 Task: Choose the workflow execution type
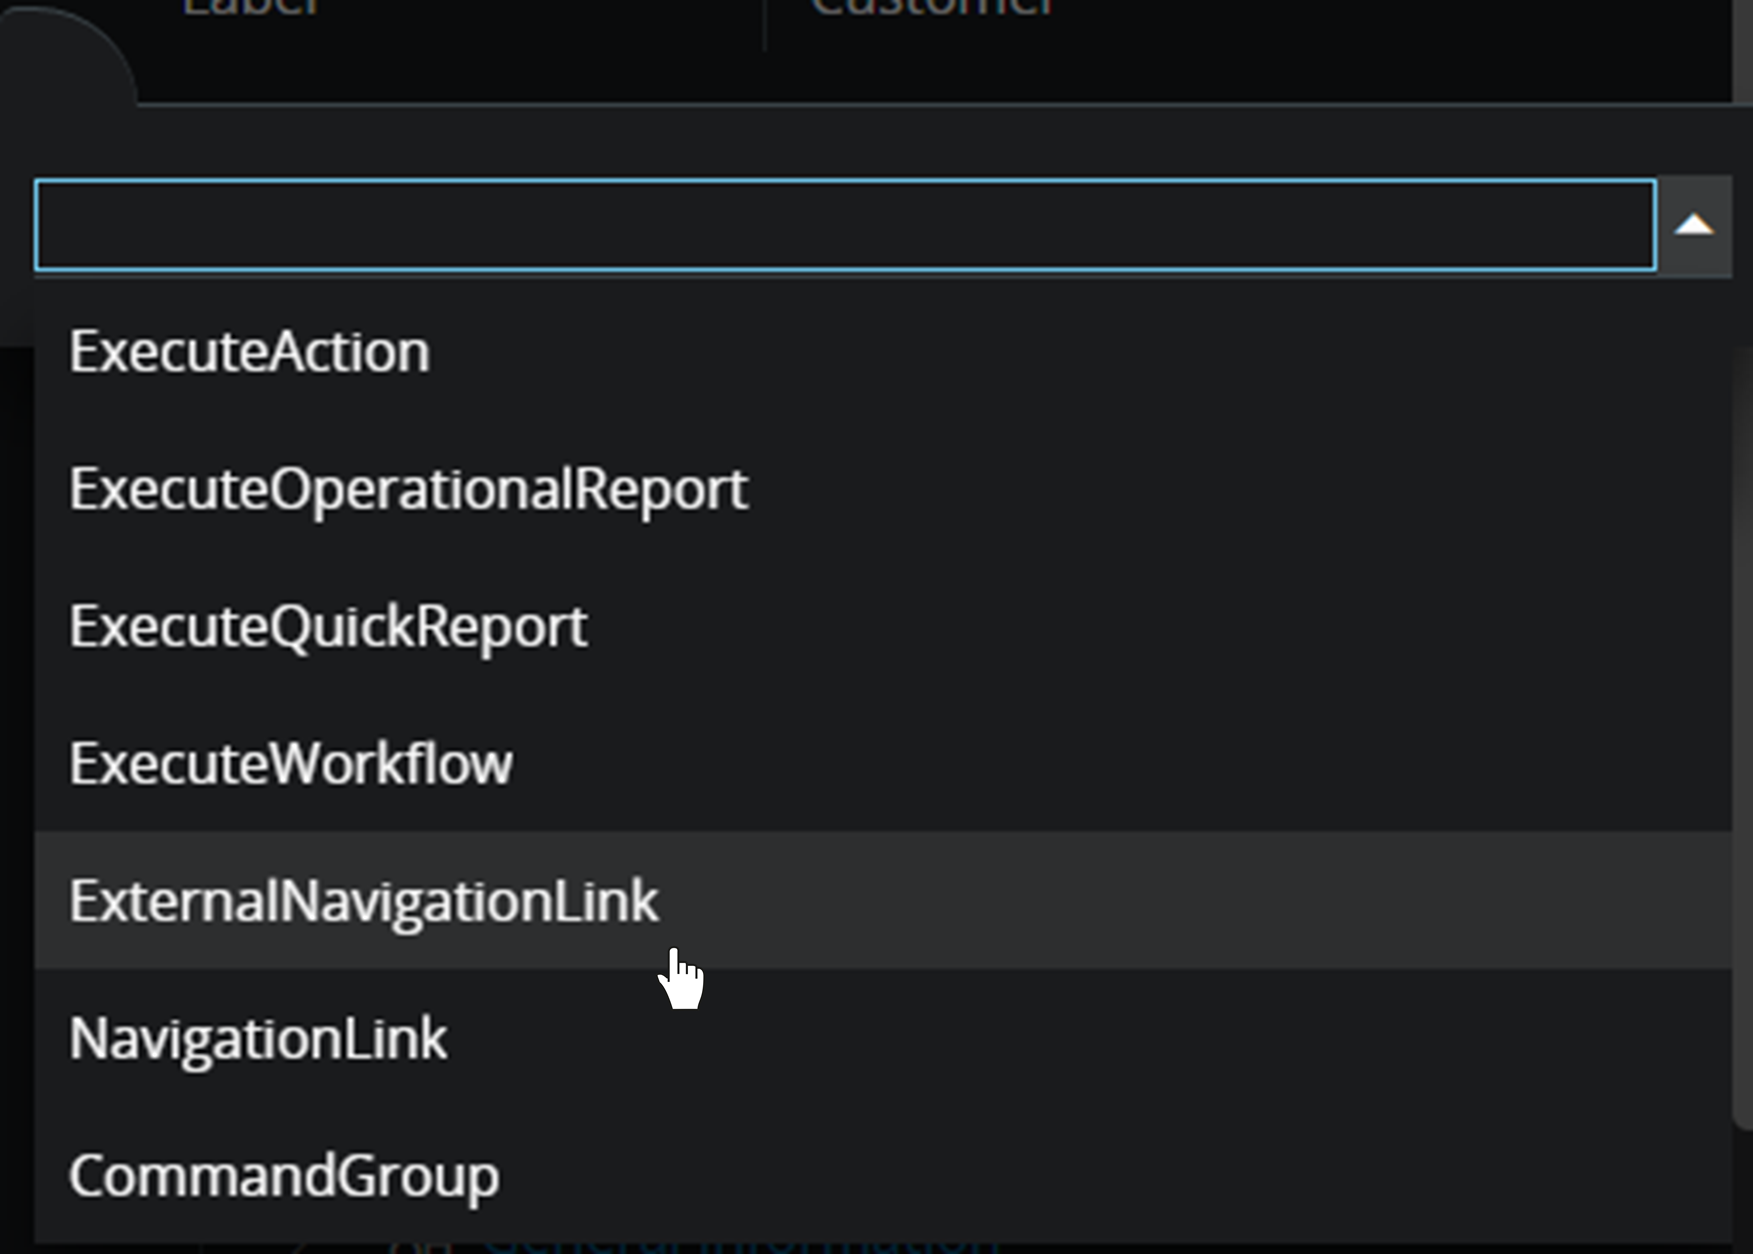click(x=291, y=764)
